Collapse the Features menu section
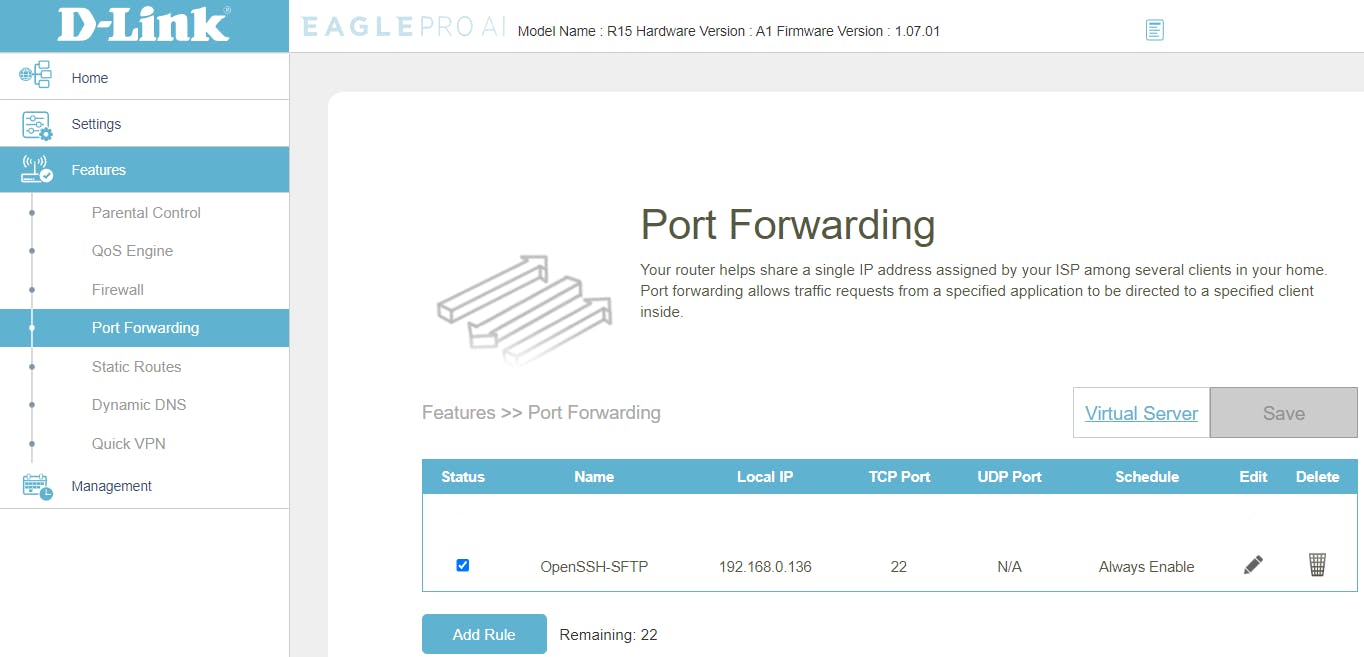This screenshot has width=1364, height=657. [98, 170]
